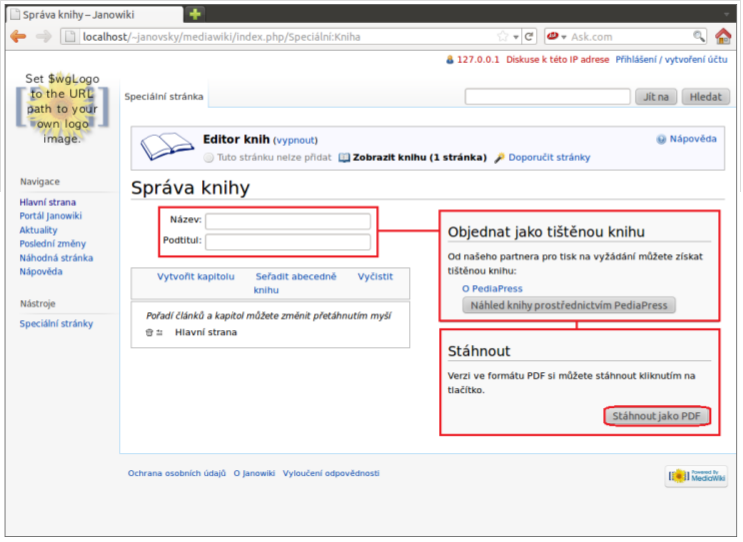The height and width of the screenshot is (542, 743).
Task: Click the Správa knihy page heading
Action: (190, 188)
